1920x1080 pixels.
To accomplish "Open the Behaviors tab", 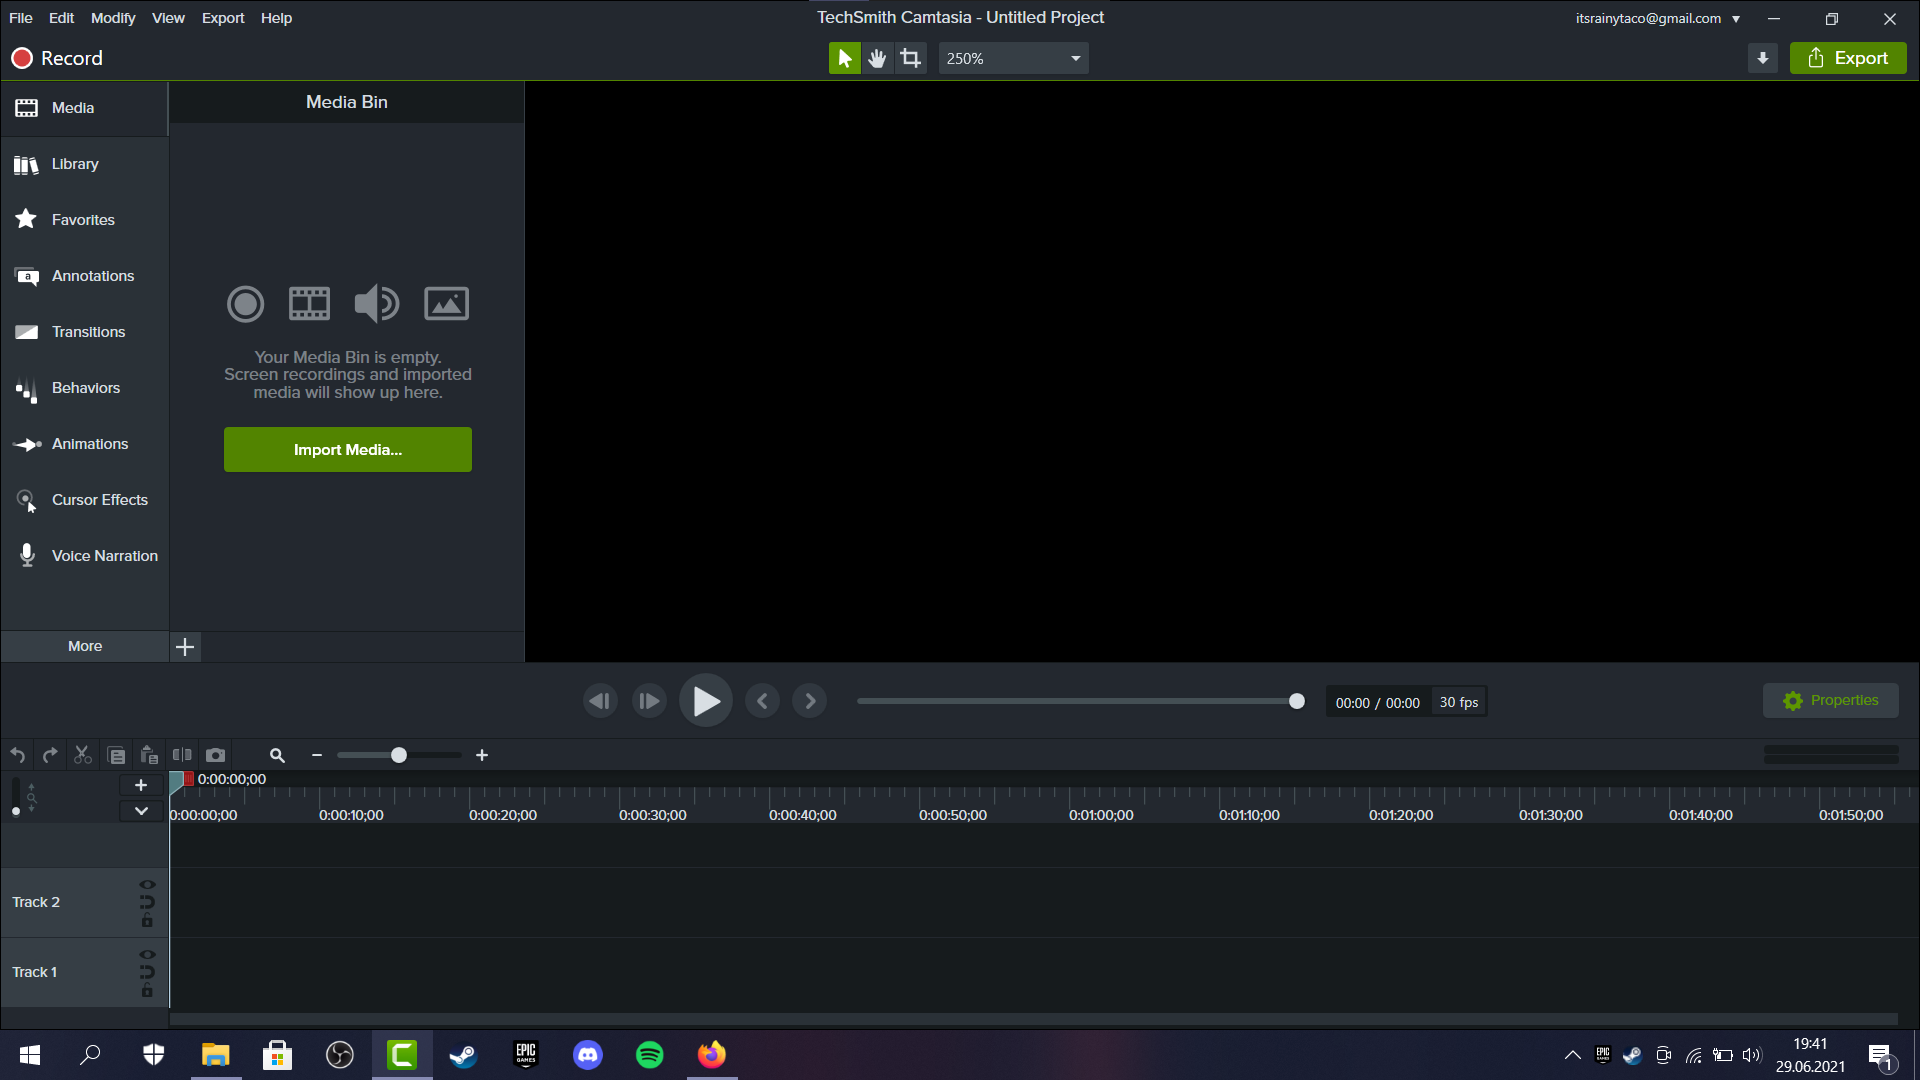I will coord(85,388).
